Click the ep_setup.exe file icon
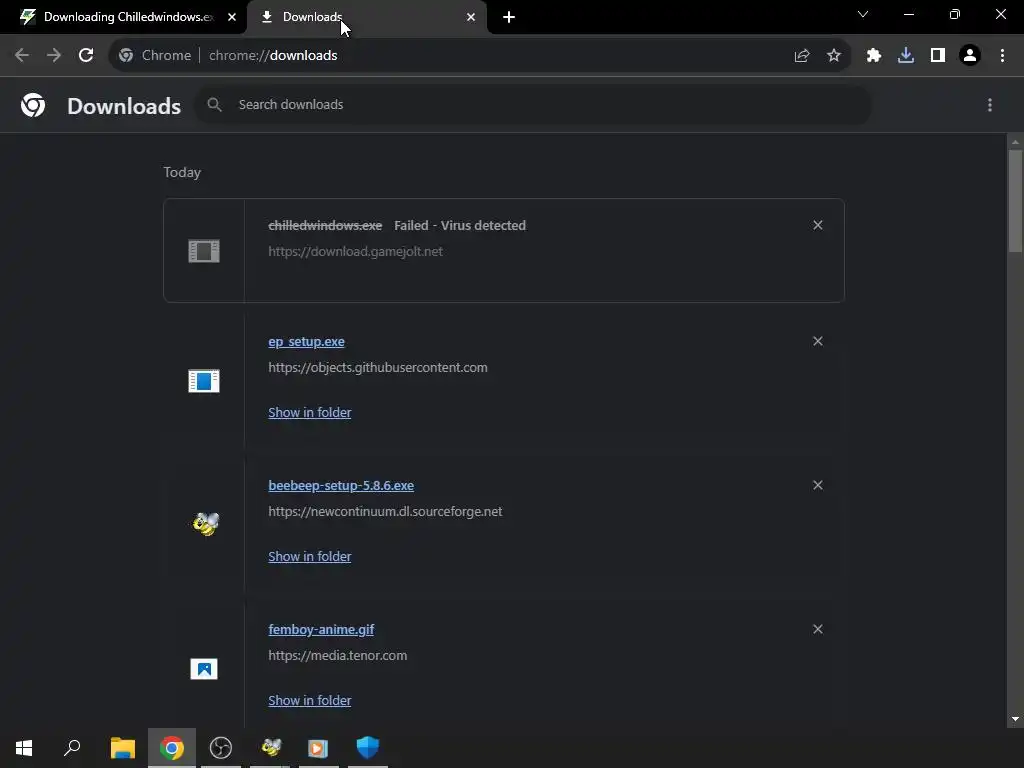The height and width of the screenshot is (768, 1024). pyautogui.click(x=204, y=381)
